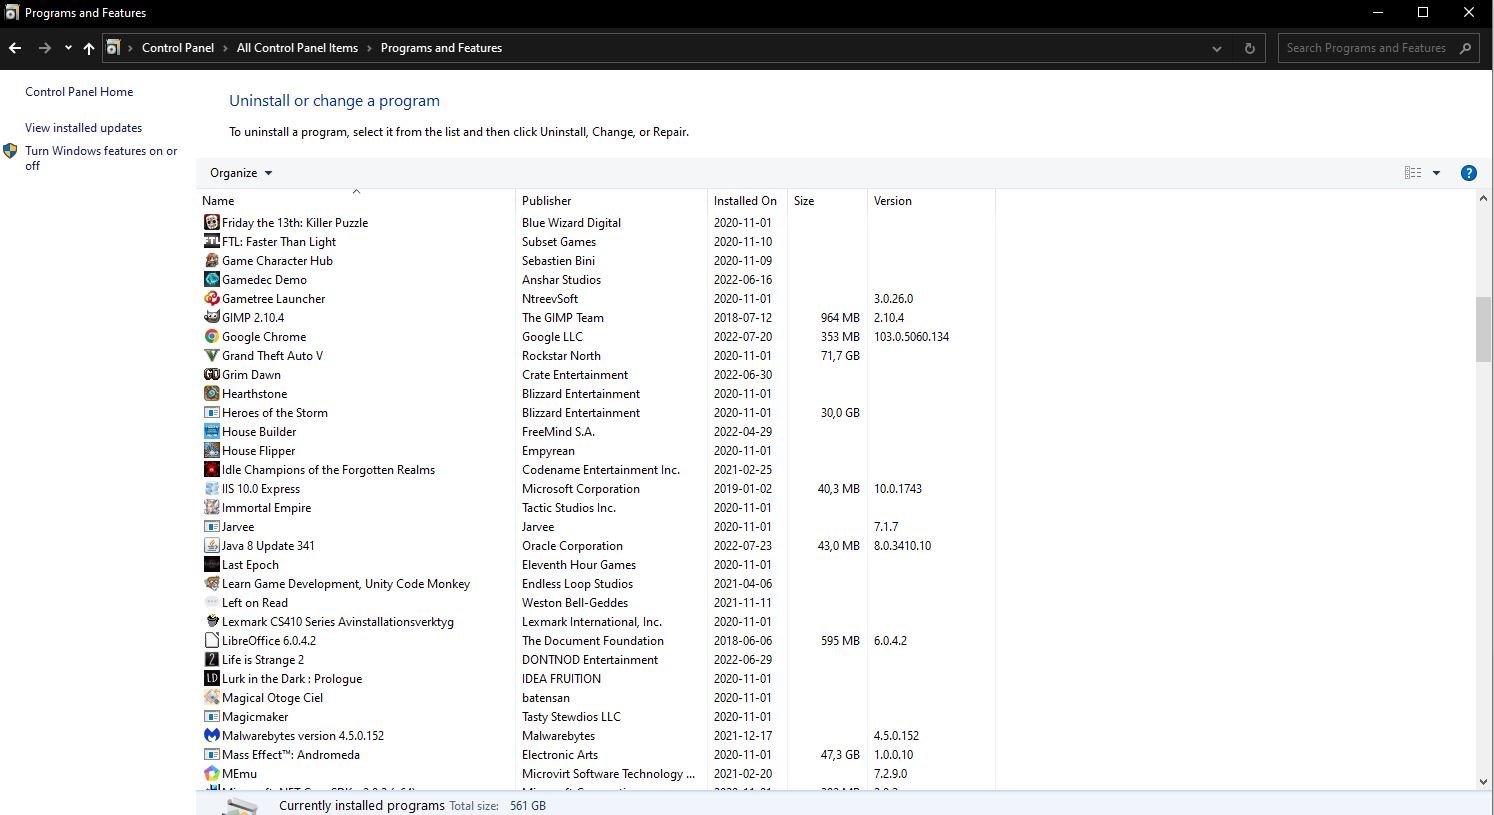Click the Immortal Empire icon

point(211,507)
